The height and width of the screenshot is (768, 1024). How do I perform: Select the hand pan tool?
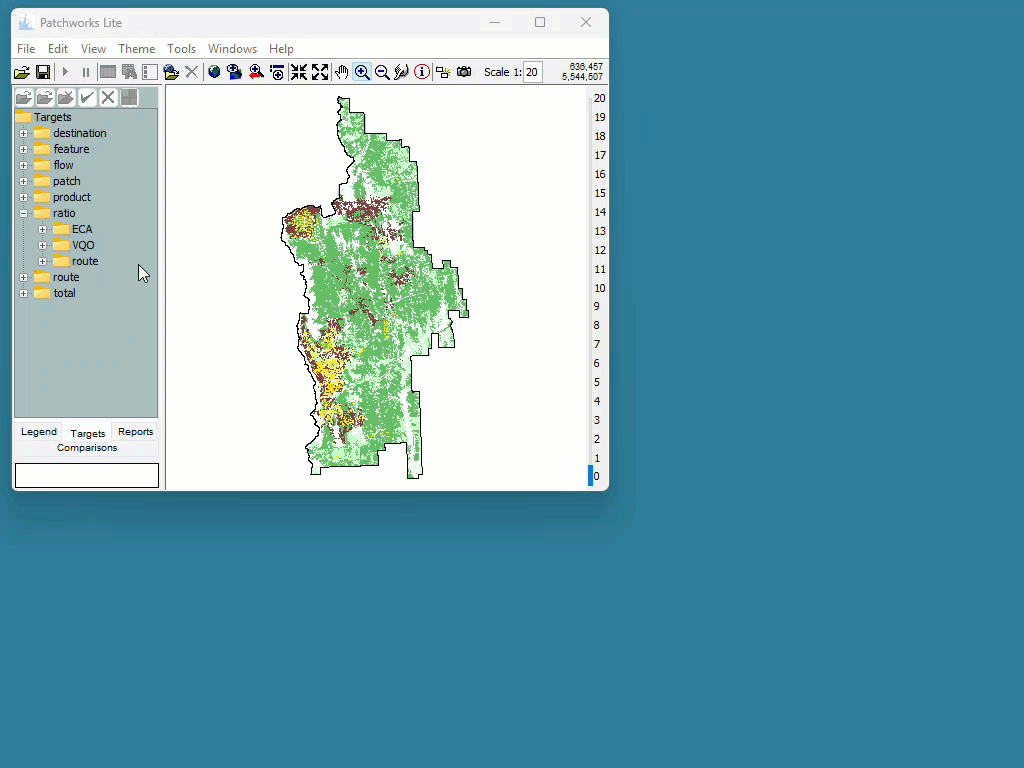coord(342,72)
